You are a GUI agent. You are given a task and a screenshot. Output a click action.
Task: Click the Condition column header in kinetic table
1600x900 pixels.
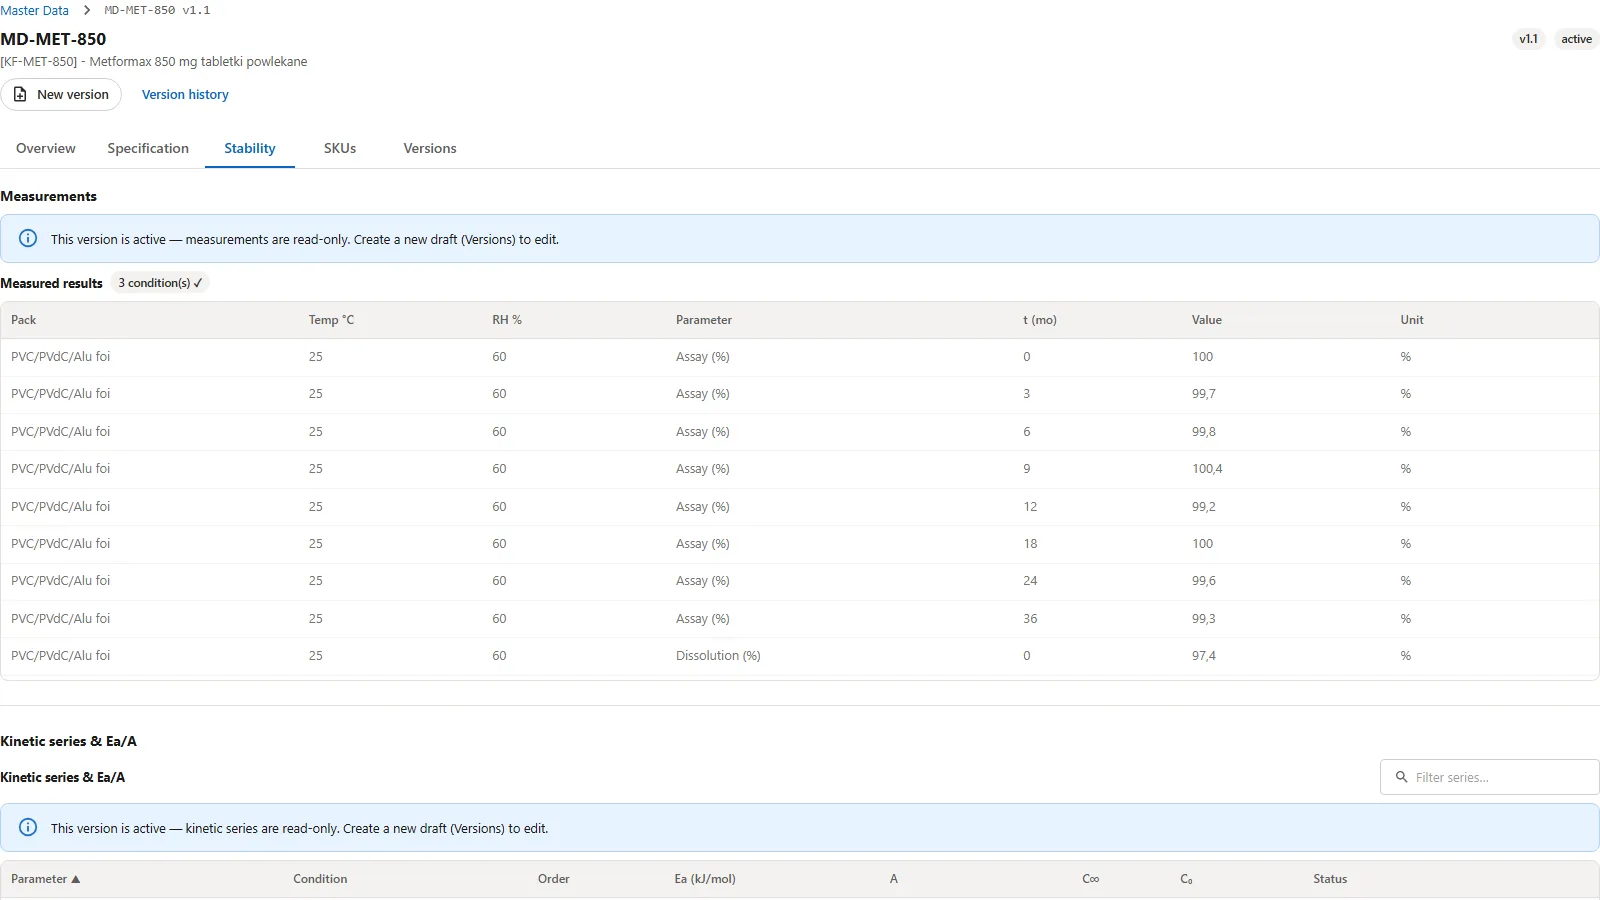[320, 879]
